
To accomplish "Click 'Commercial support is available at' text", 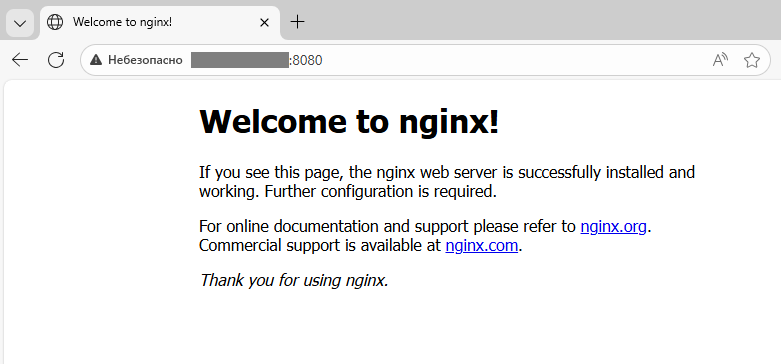I will [x=320, y=245].
